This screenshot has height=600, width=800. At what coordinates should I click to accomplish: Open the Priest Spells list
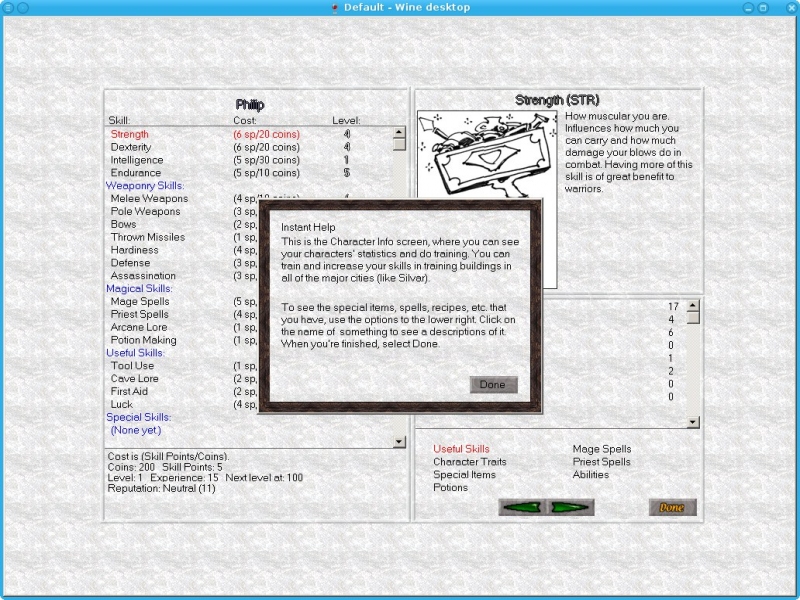[601, 462]
